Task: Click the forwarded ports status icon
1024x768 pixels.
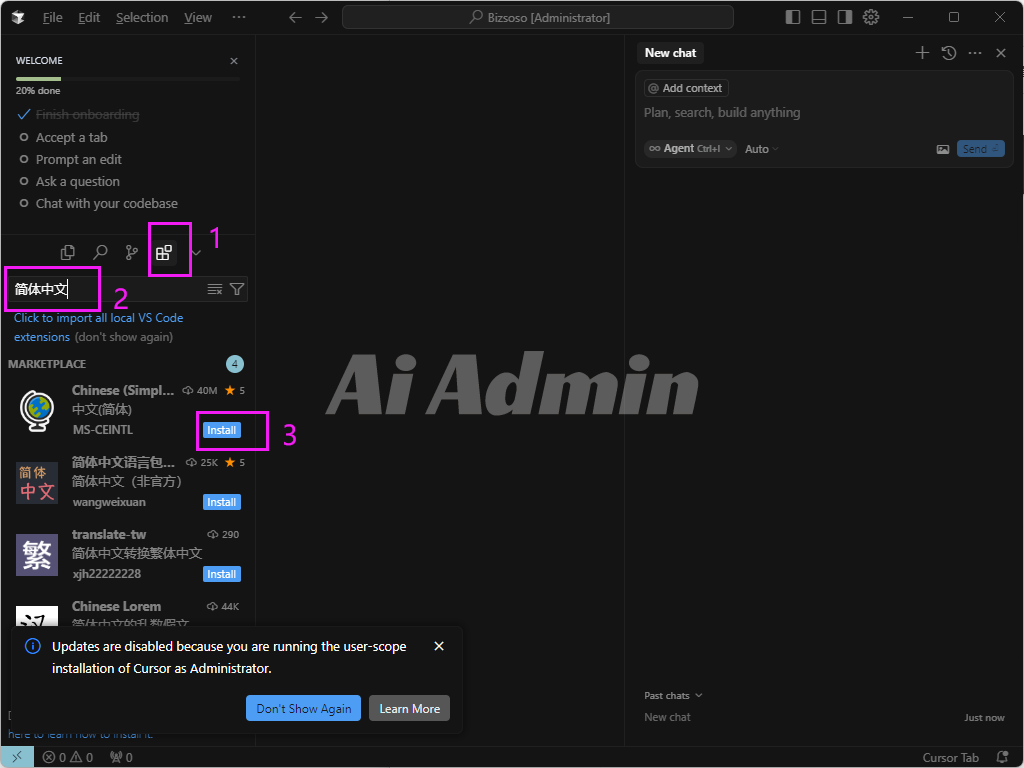Action: [121, 758]
